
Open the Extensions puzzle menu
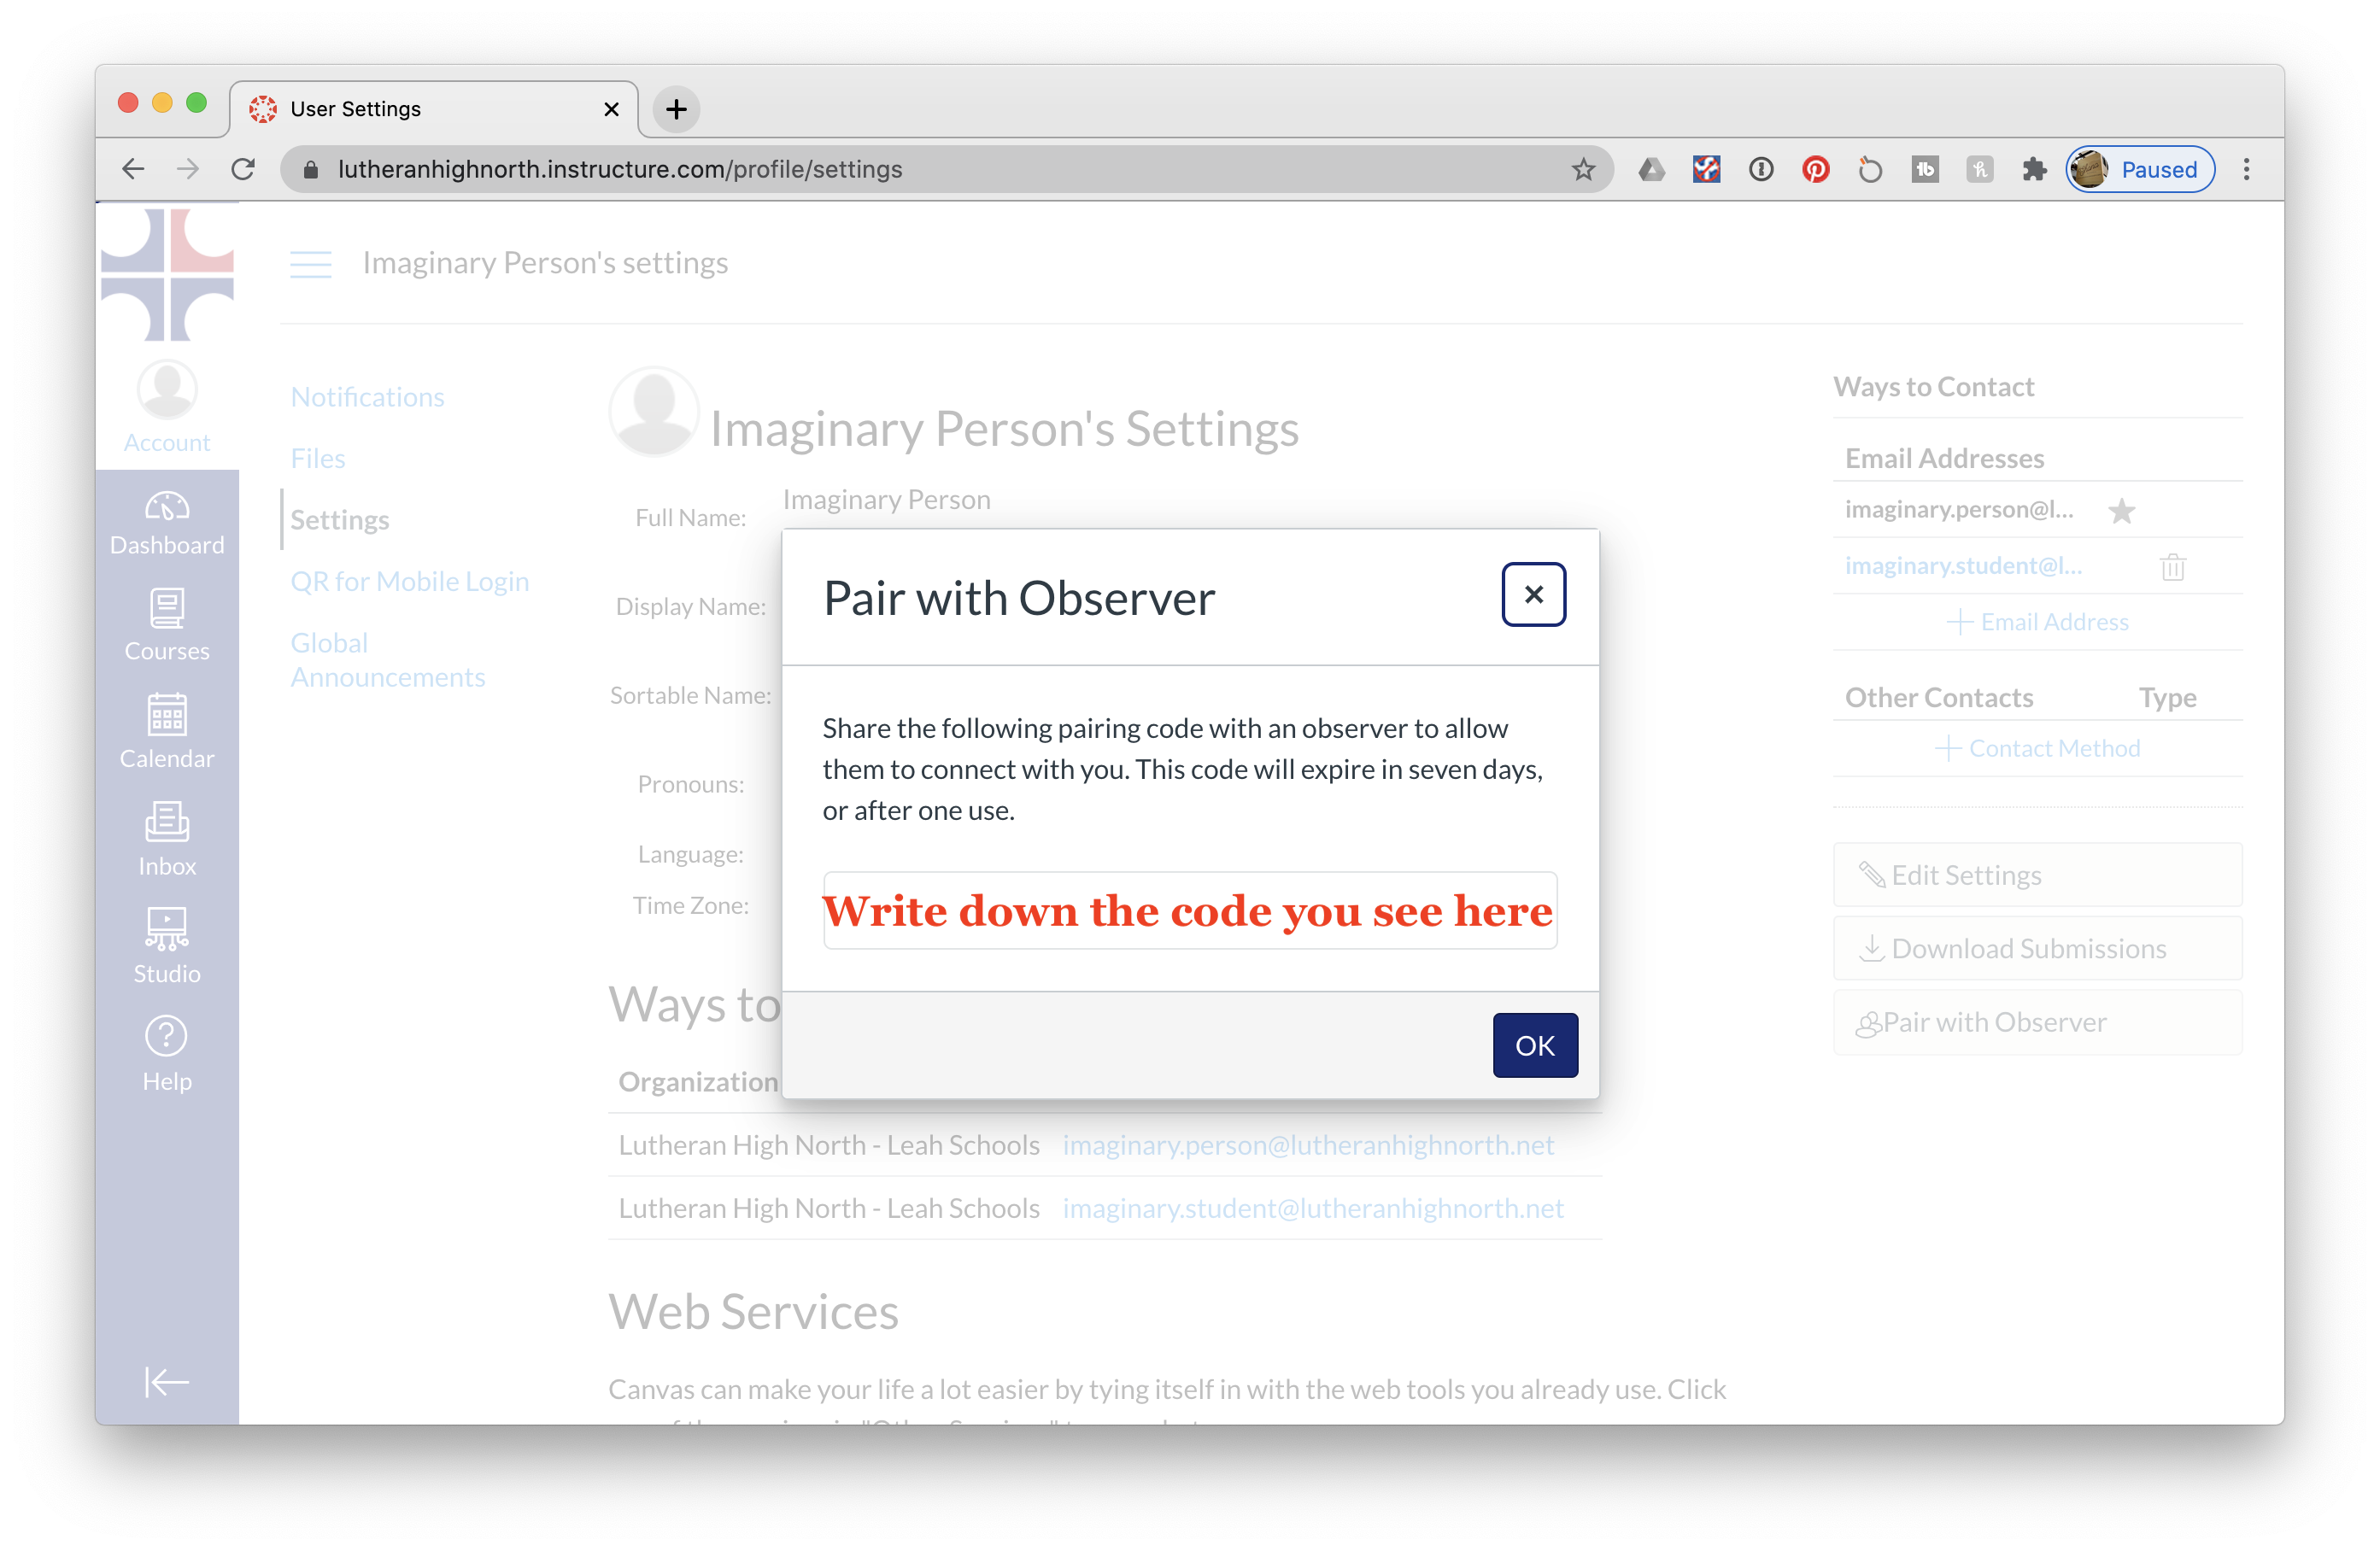(2034, 169)
